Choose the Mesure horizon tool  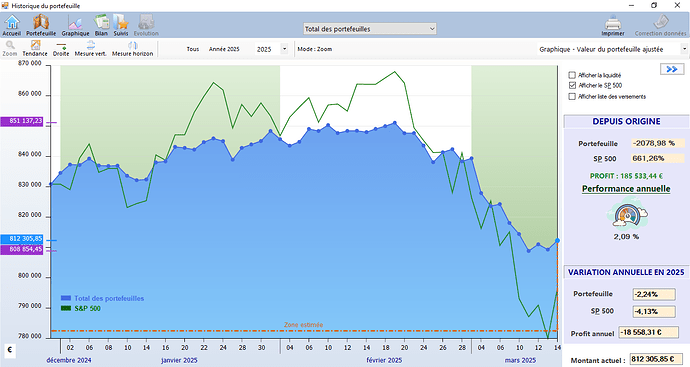(x=132, y=48)
